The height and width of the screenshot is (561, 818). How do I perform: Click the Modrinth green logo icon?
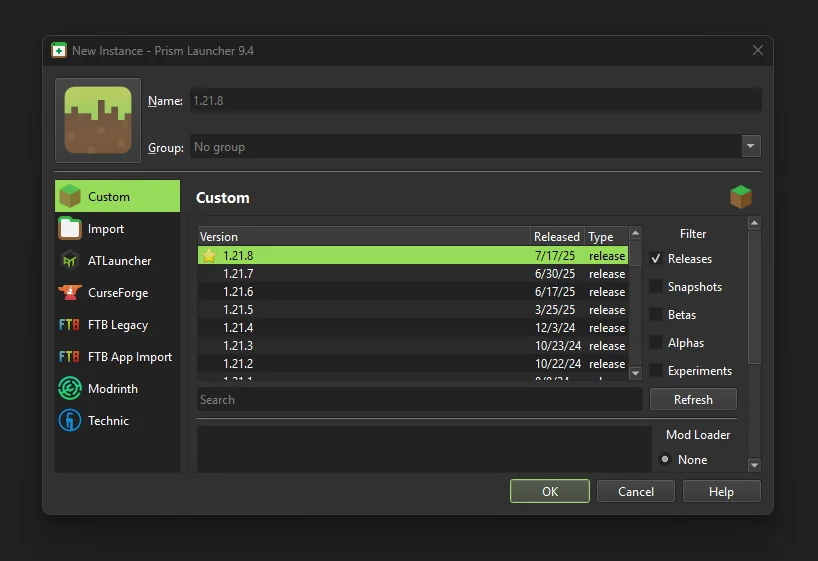[70, 388]
